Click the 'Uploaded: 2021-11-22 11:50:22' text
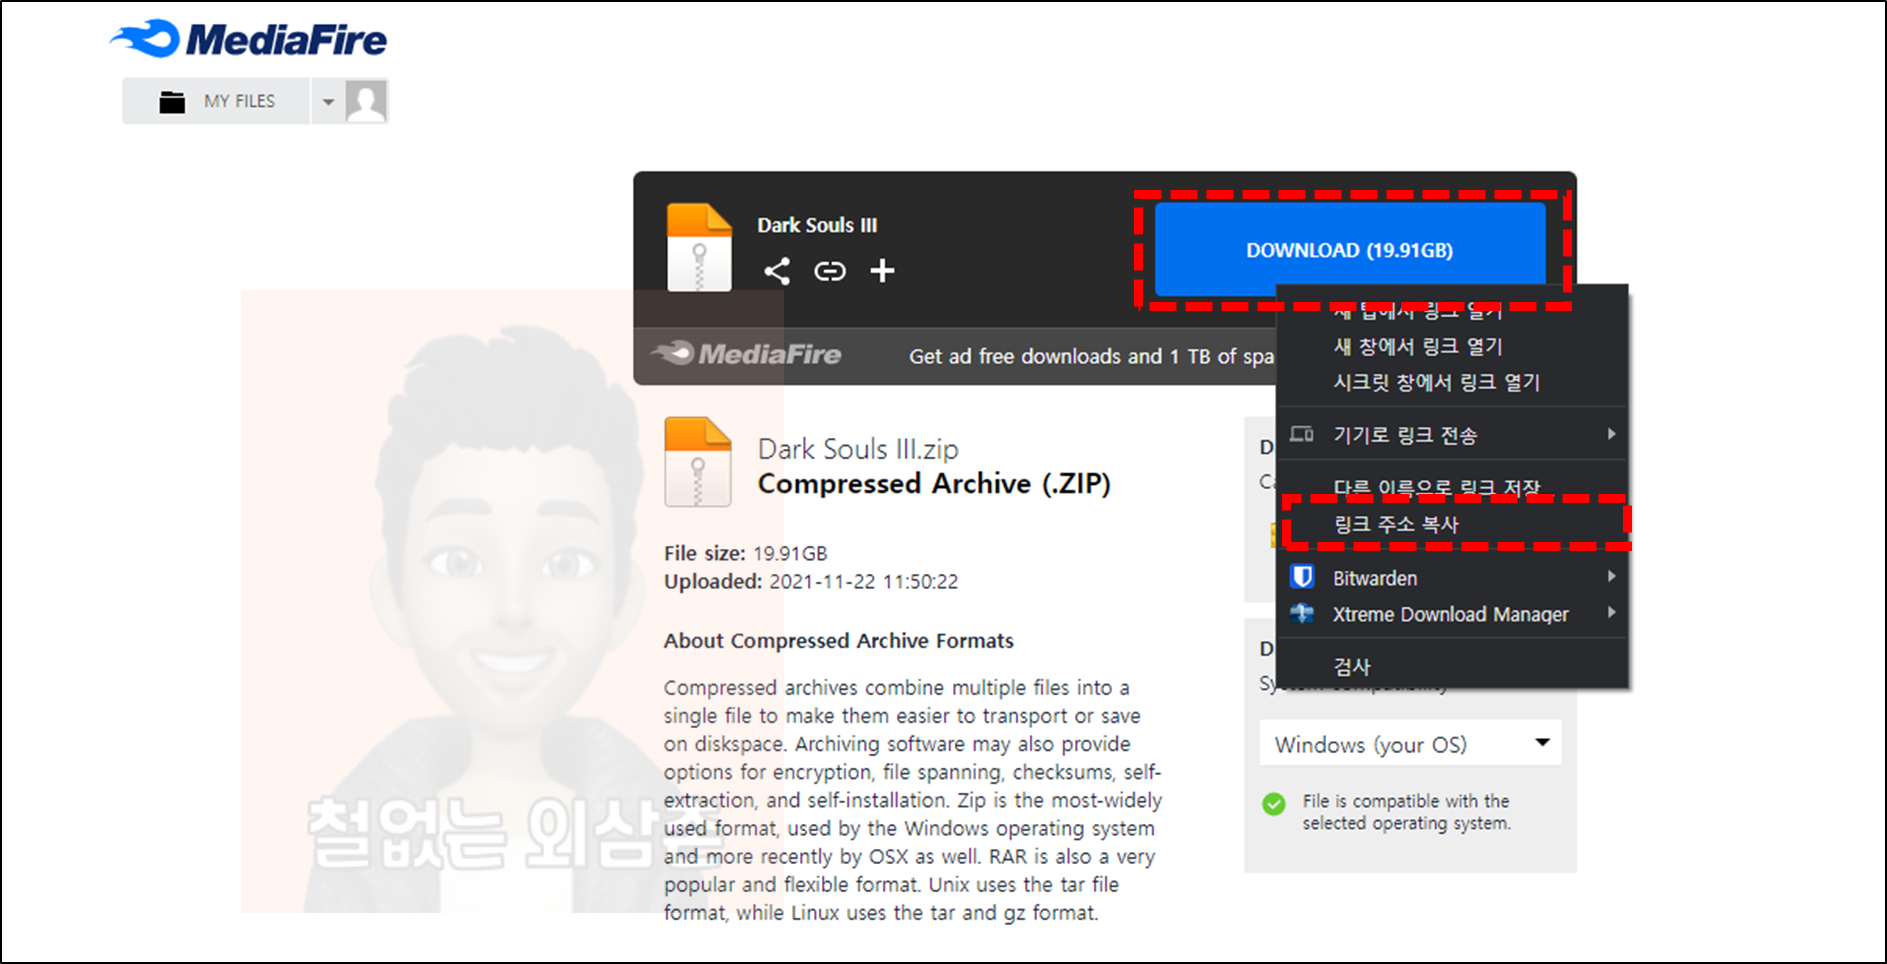Screen dimensions: 1887x964 811,581
